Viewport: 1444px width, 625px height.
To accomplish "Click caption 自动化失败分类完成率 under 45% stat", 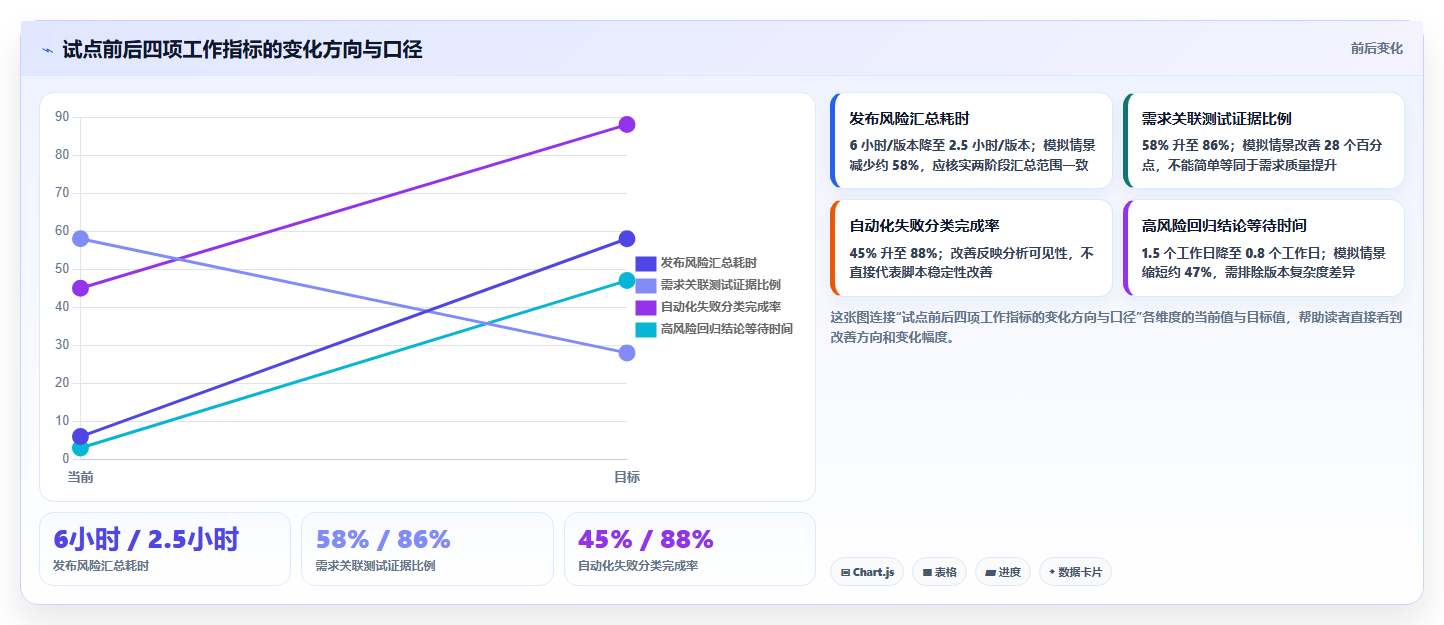I will (638, 566).
